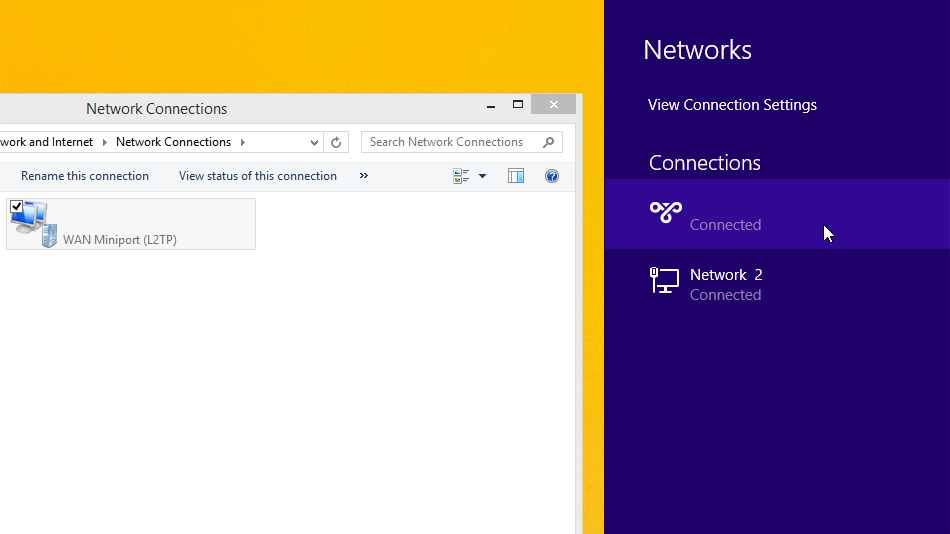Click Rename this connection
950x534 pixels.
coord(85,176)
